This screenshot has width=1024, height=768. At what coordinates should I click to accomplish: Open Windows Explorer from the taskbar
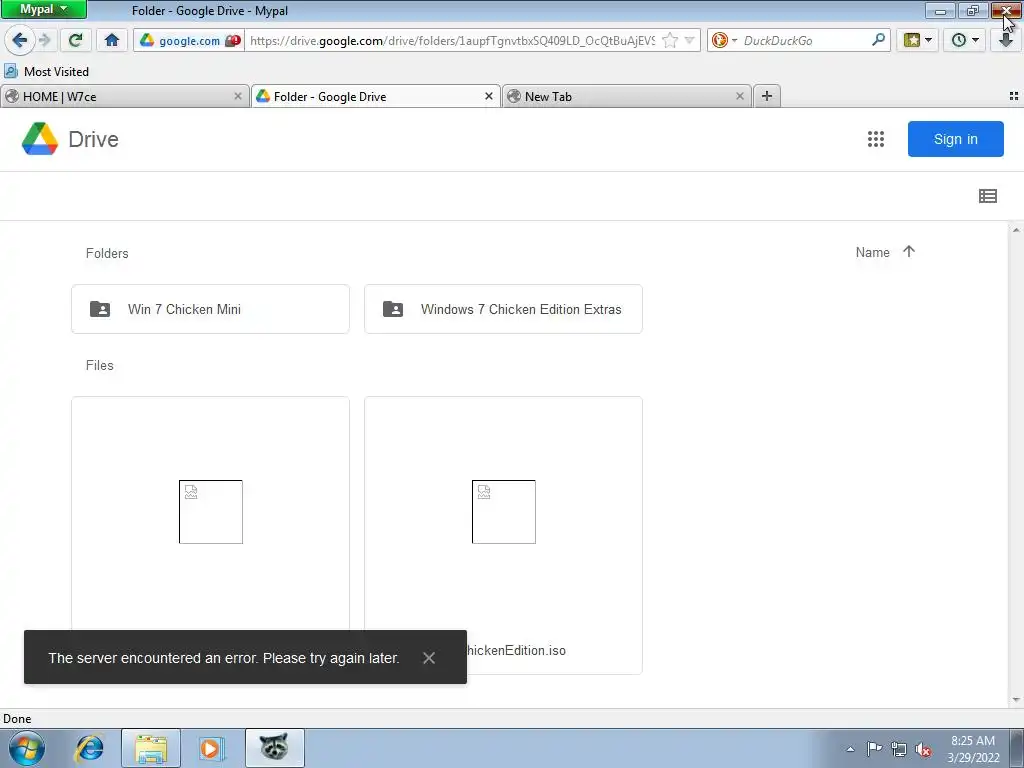pos(151,748)
